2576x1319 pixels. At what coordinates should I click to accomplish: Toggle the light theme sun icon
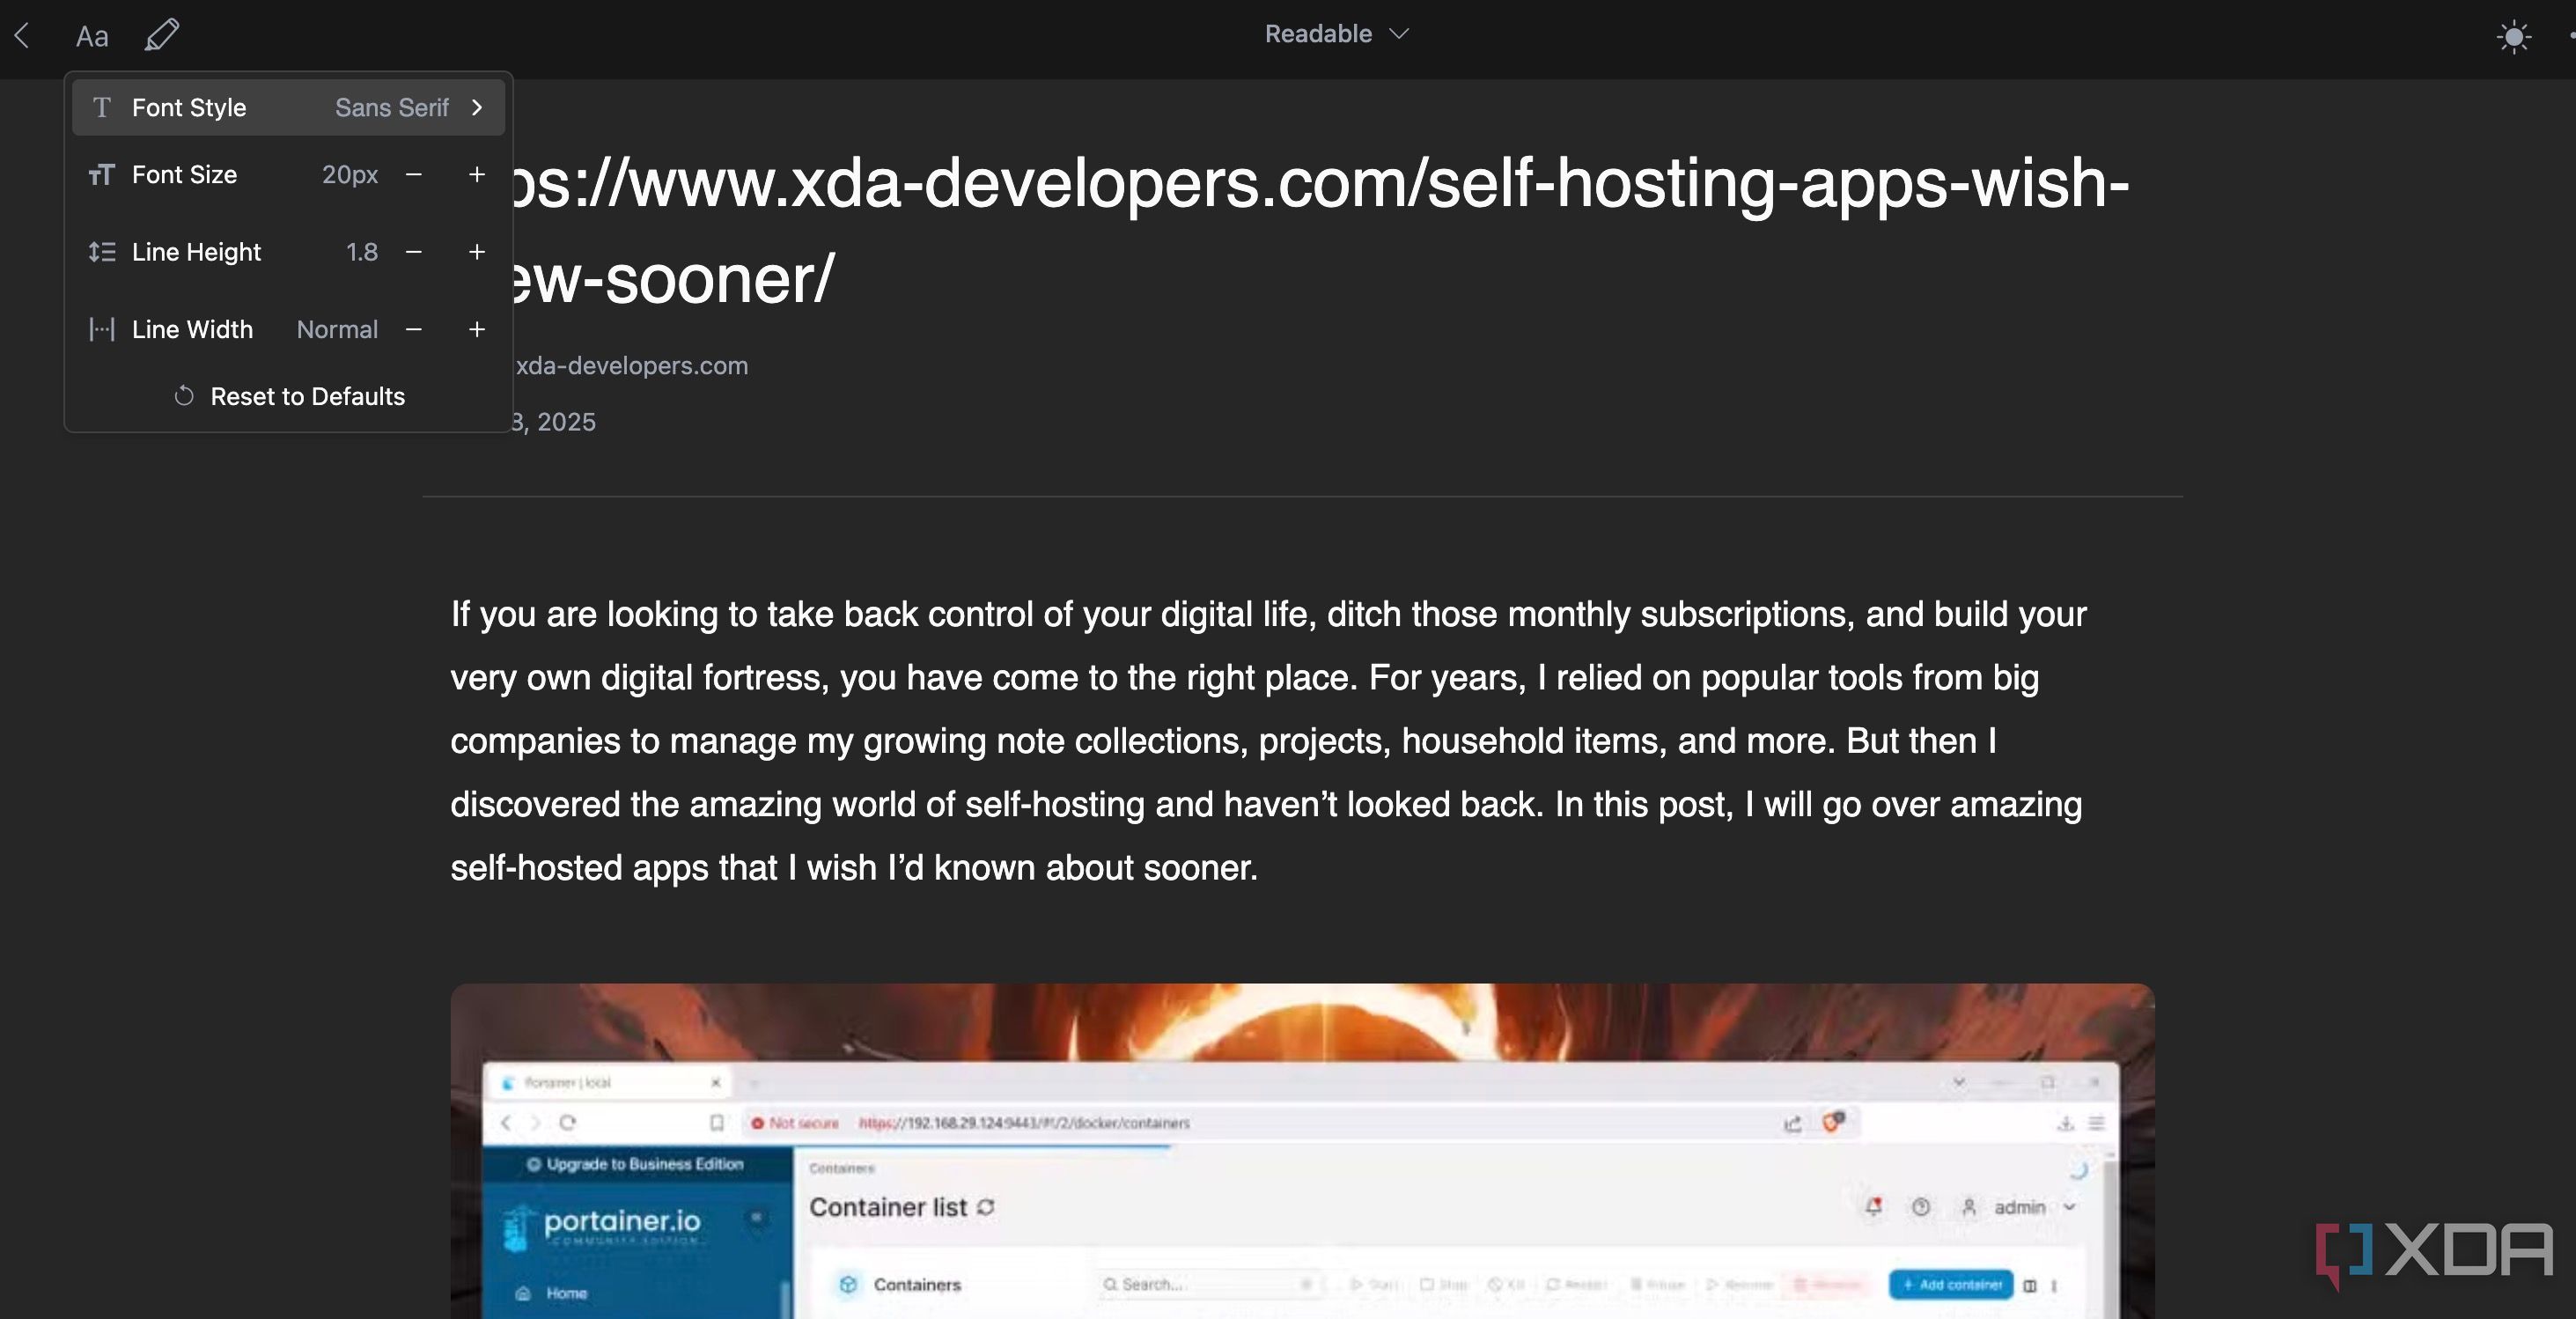pyautogui.click(x=2513, y=38)
